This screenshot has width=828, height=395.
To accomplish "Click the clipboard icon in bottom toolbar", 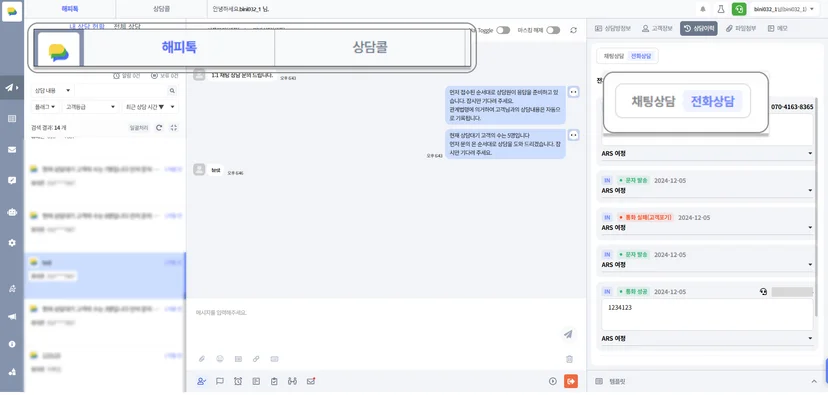I will [274, 381].
